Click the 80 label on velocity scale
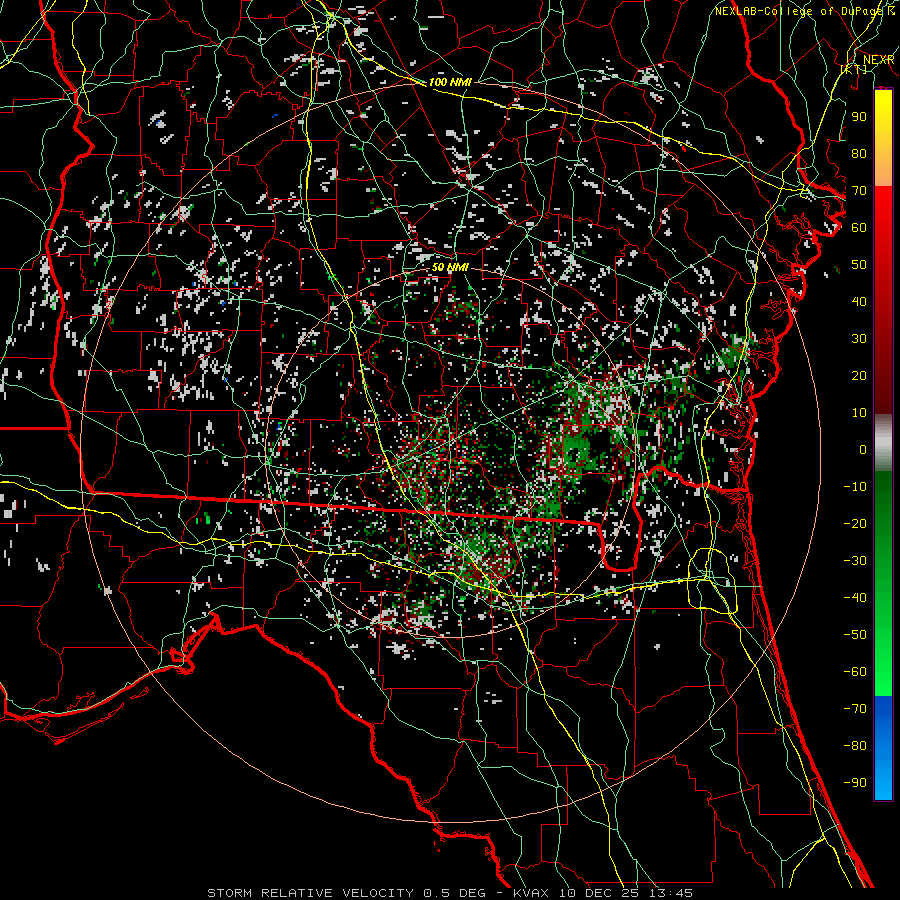 tap(859, 153)
